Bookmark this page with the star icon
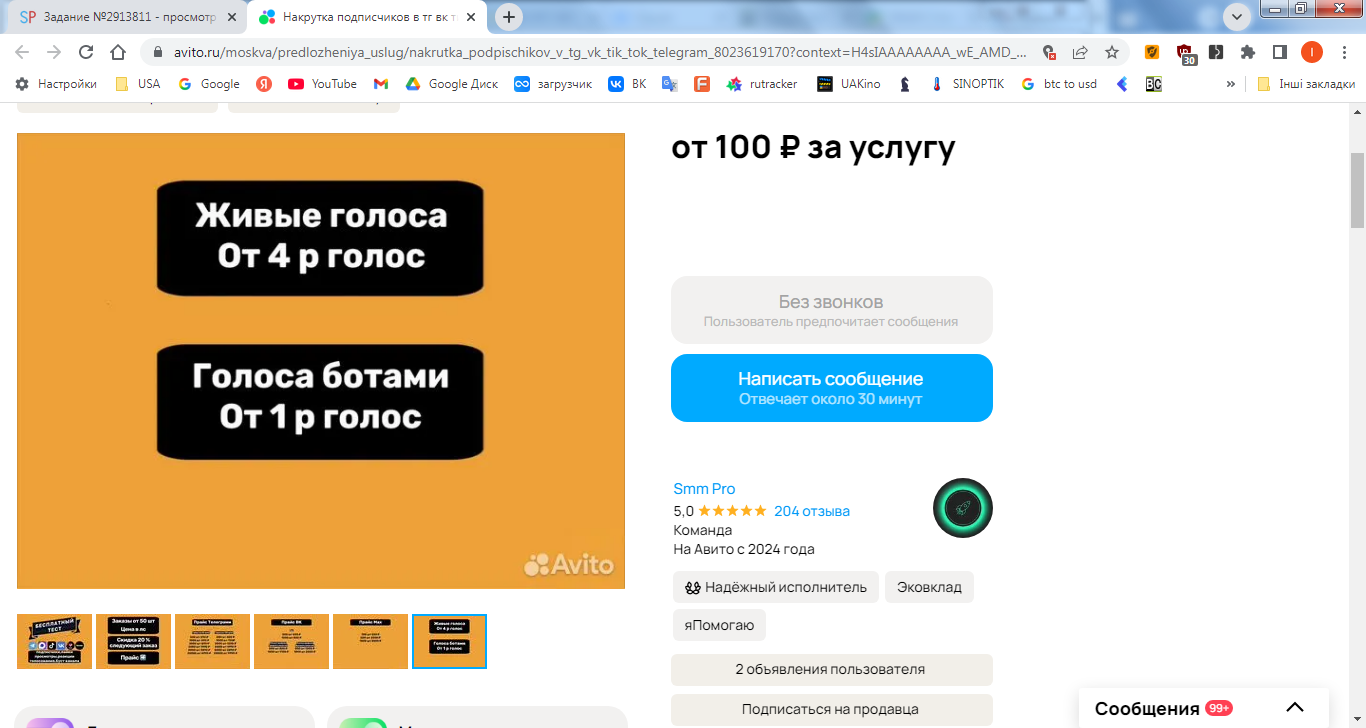 (x=1111, y=52)
